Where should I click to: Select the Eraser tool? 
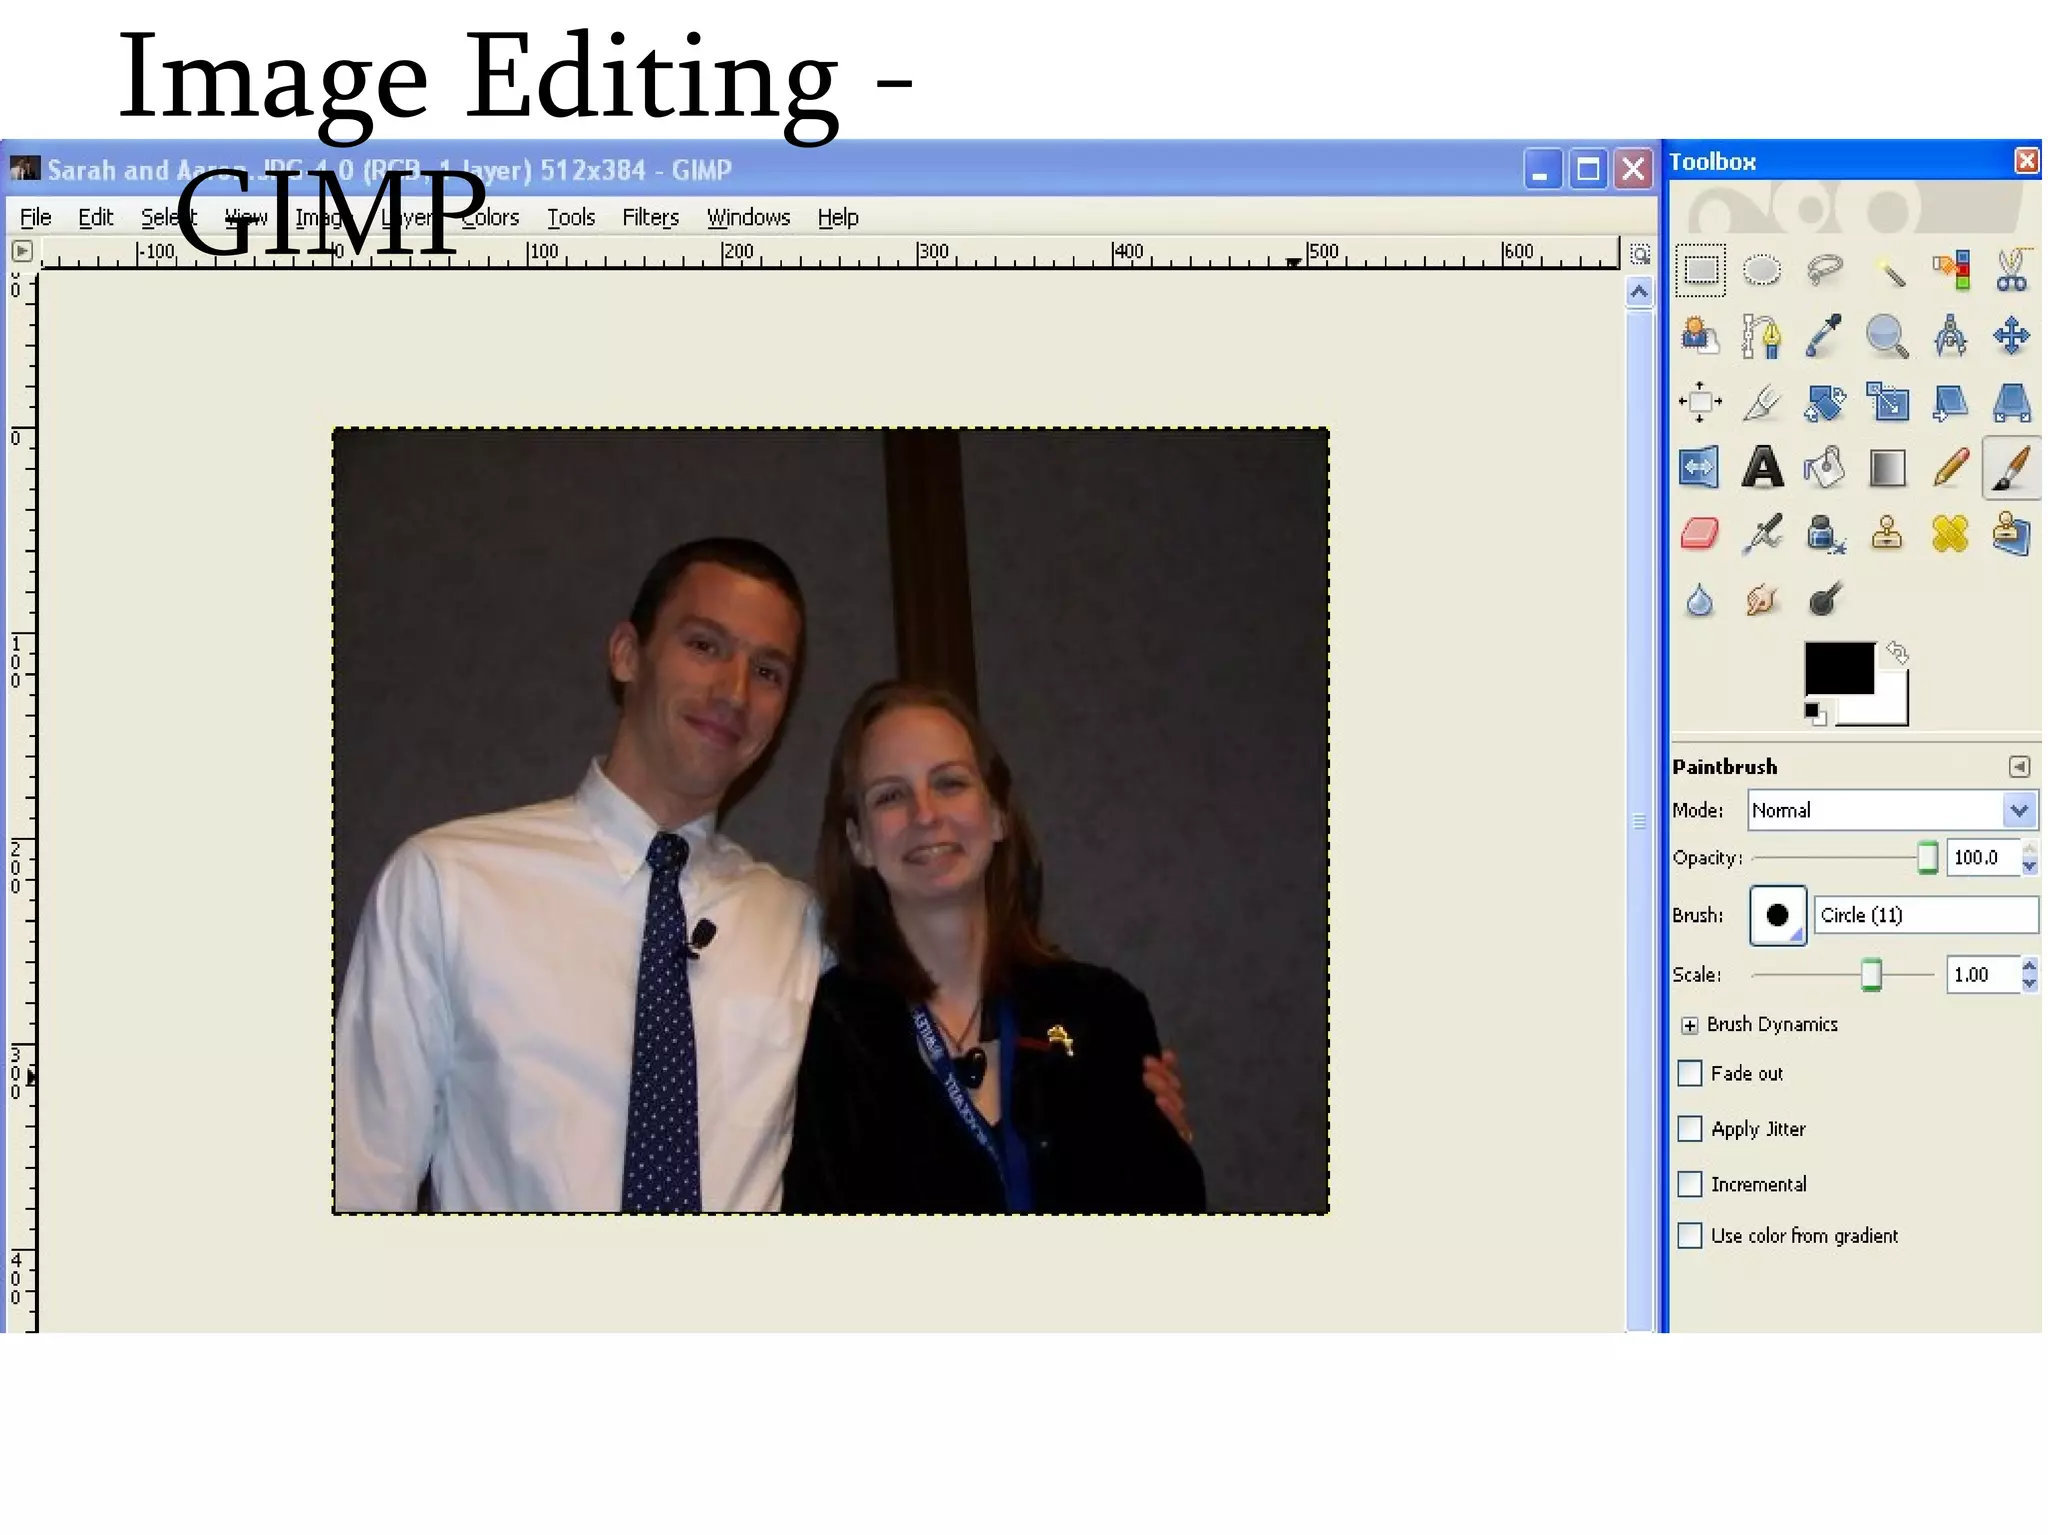click(x=1700, y=534)
